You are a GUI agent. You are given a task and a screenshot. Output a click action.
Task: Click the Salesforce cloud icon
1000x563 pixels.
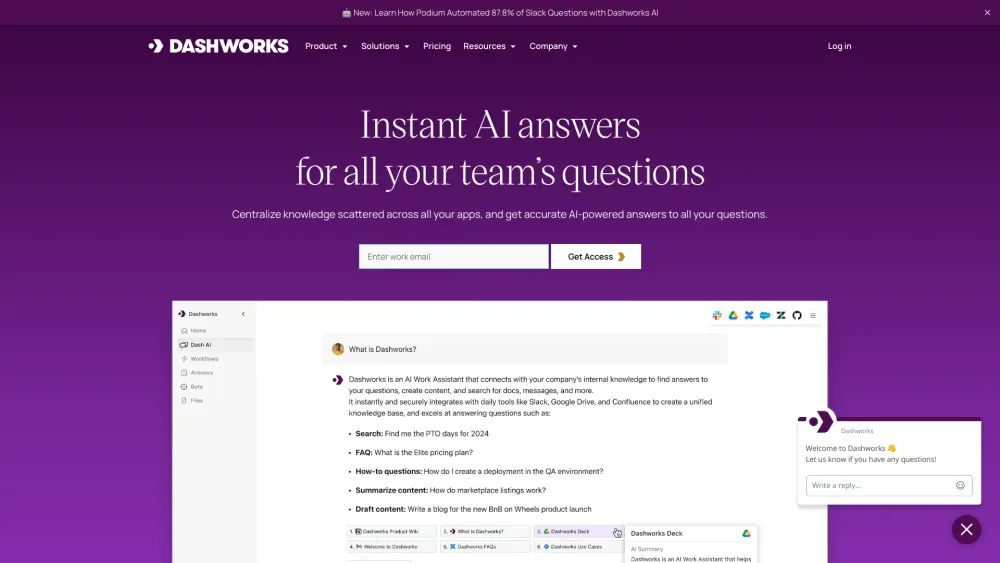tap(765, 315)
